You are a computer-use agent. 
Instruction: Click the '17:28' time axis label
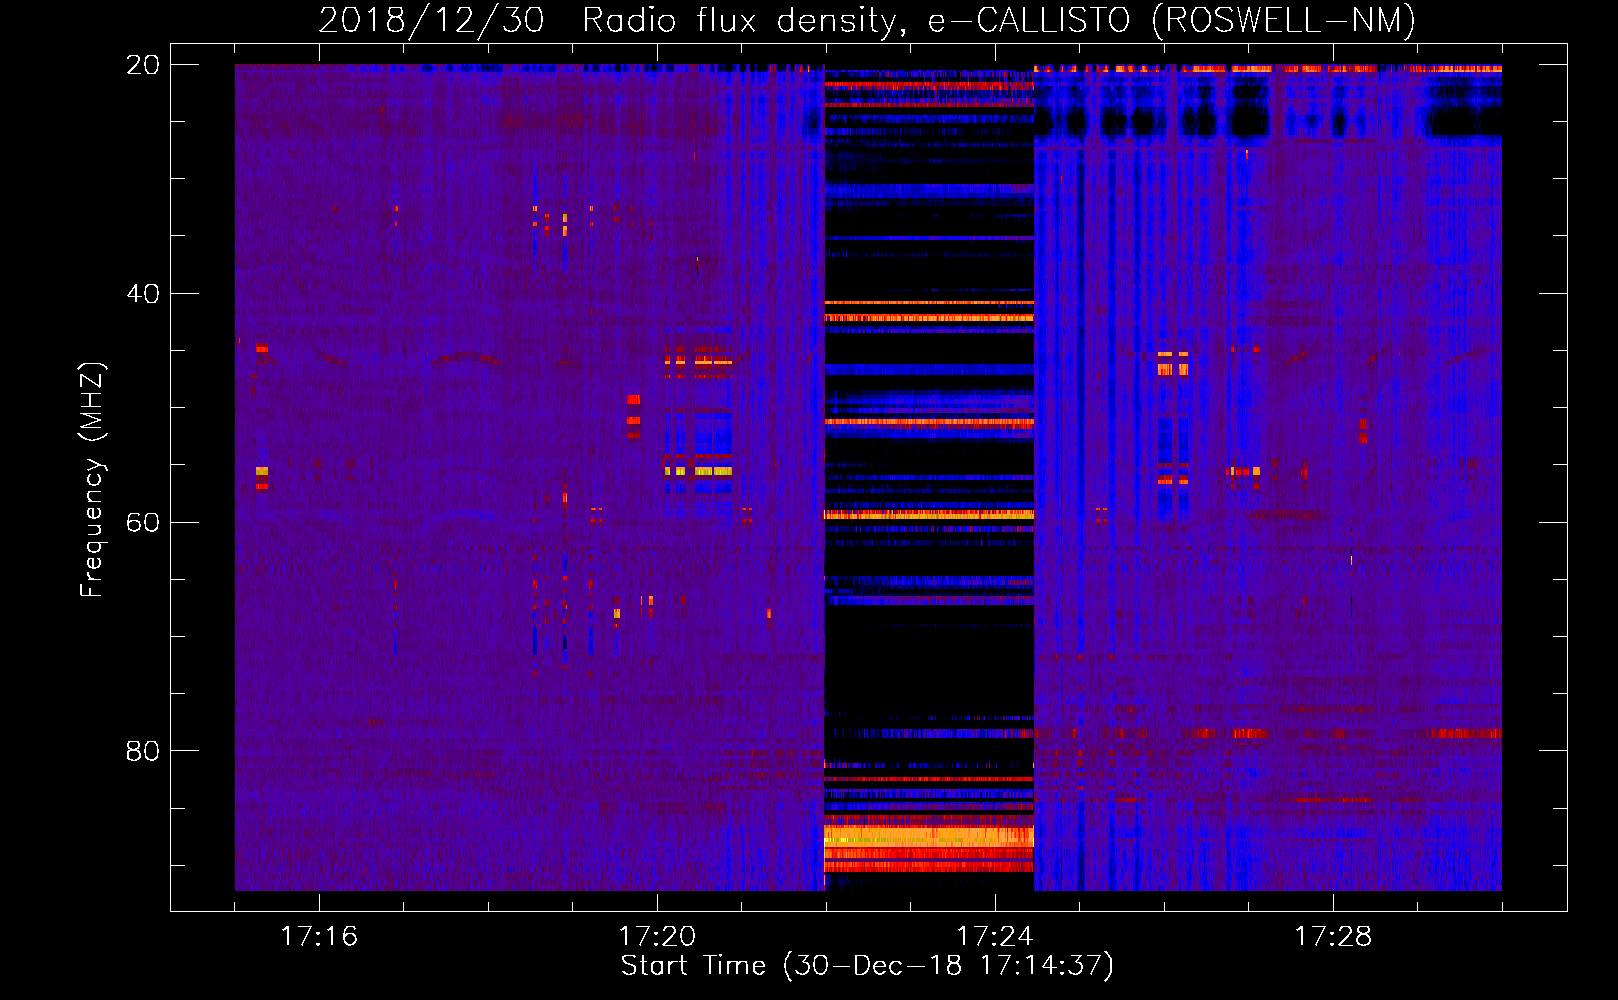tap(1333, 936)
